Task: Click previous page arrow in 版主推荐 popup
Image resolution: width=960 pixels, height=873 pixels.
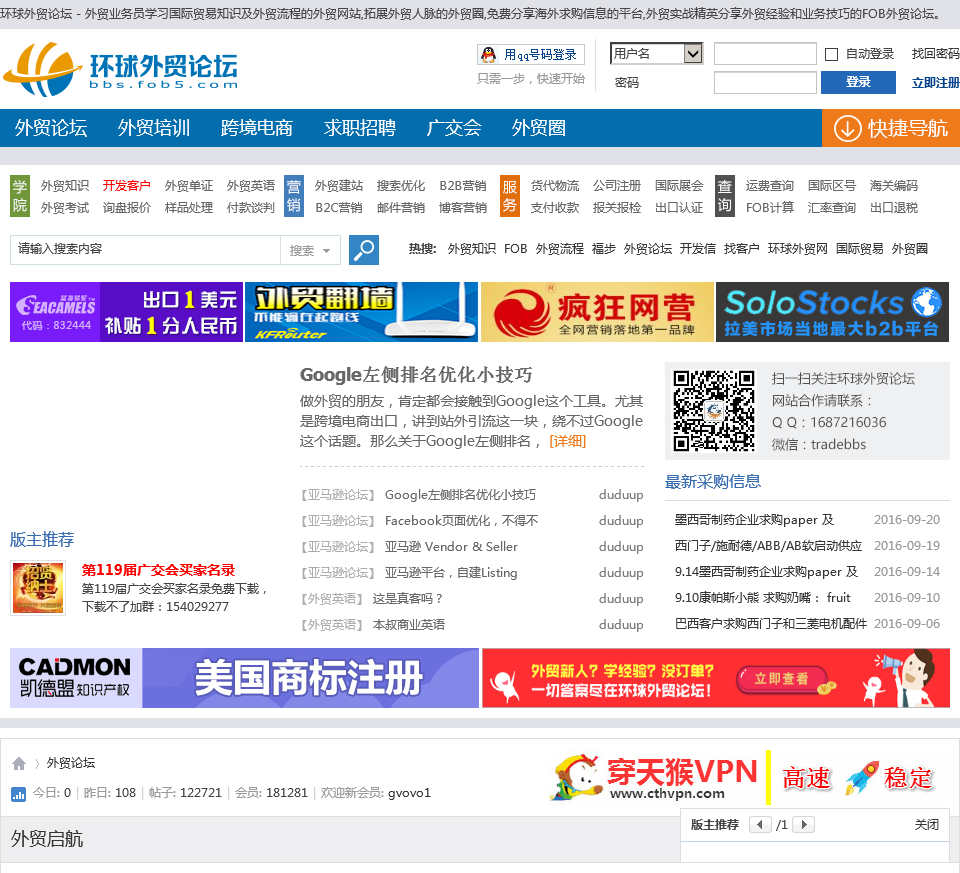Action: [x=760, y=824]
